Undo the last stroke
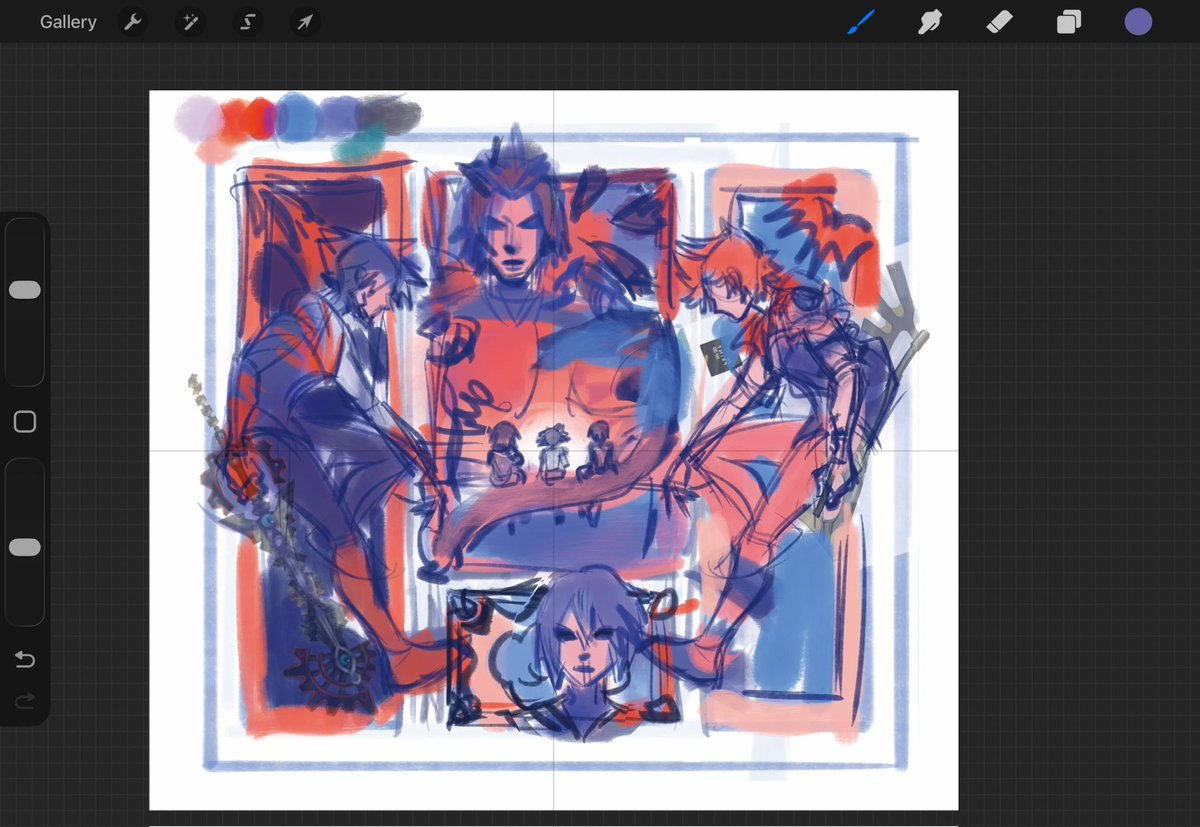 pyautogui.click(x=25, y=659)
